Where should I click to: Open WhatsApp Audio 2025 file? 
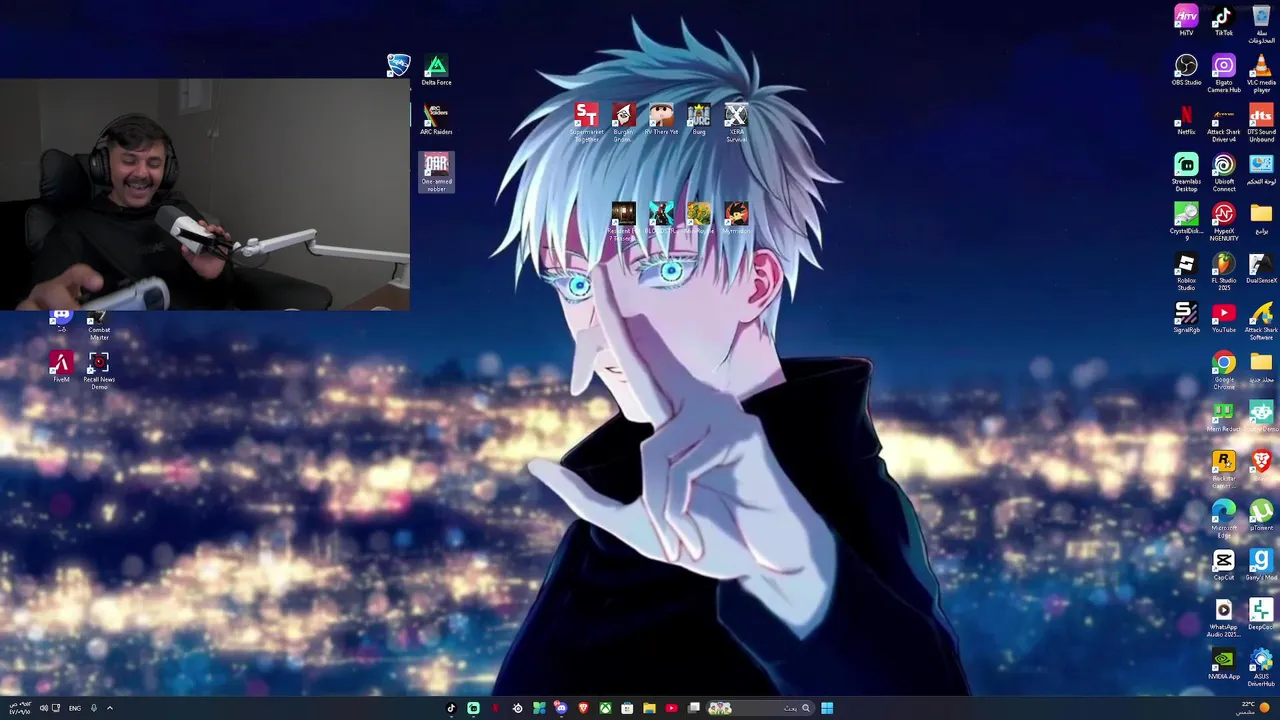point(1224,617)
